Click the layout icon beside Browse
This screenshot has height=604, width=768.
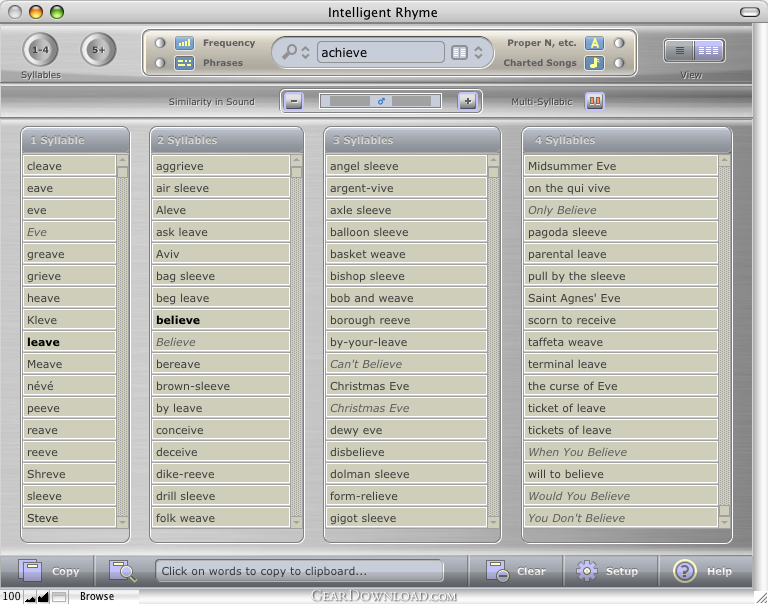coord(59,597)
